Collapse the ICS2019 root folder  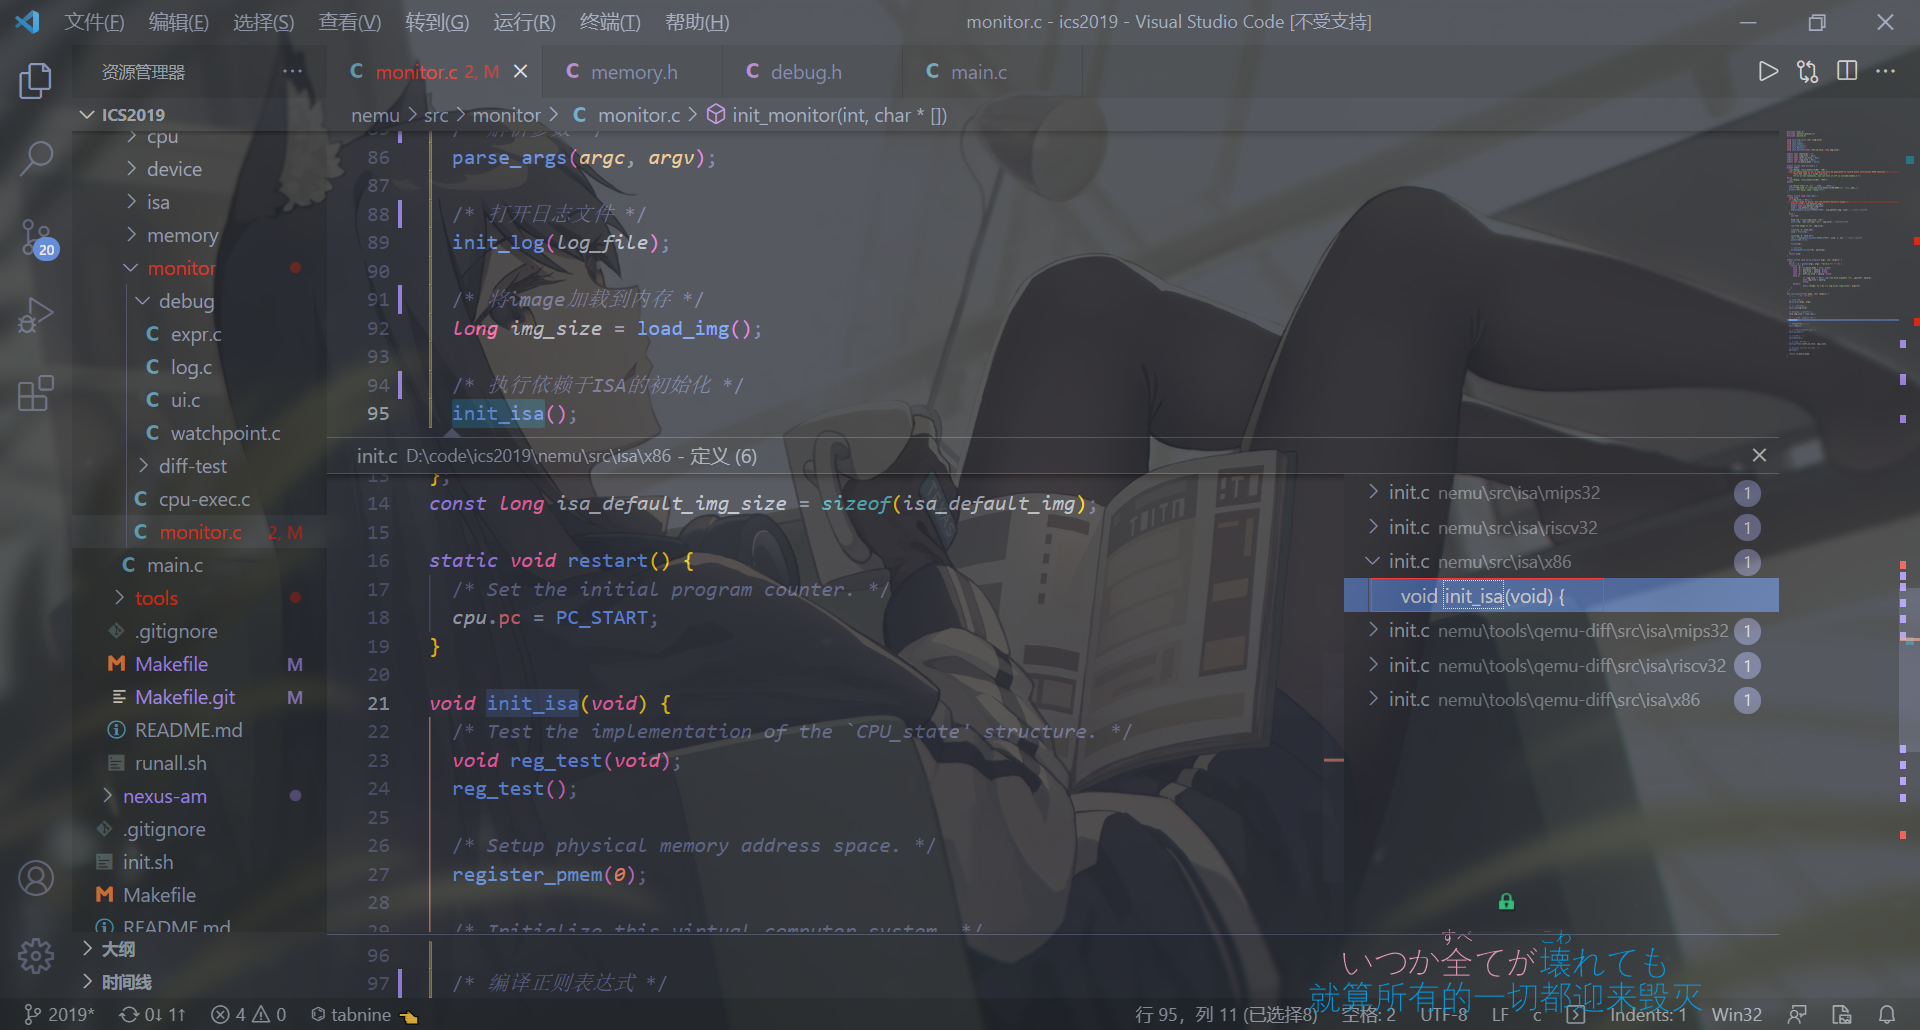click(200, 114)
